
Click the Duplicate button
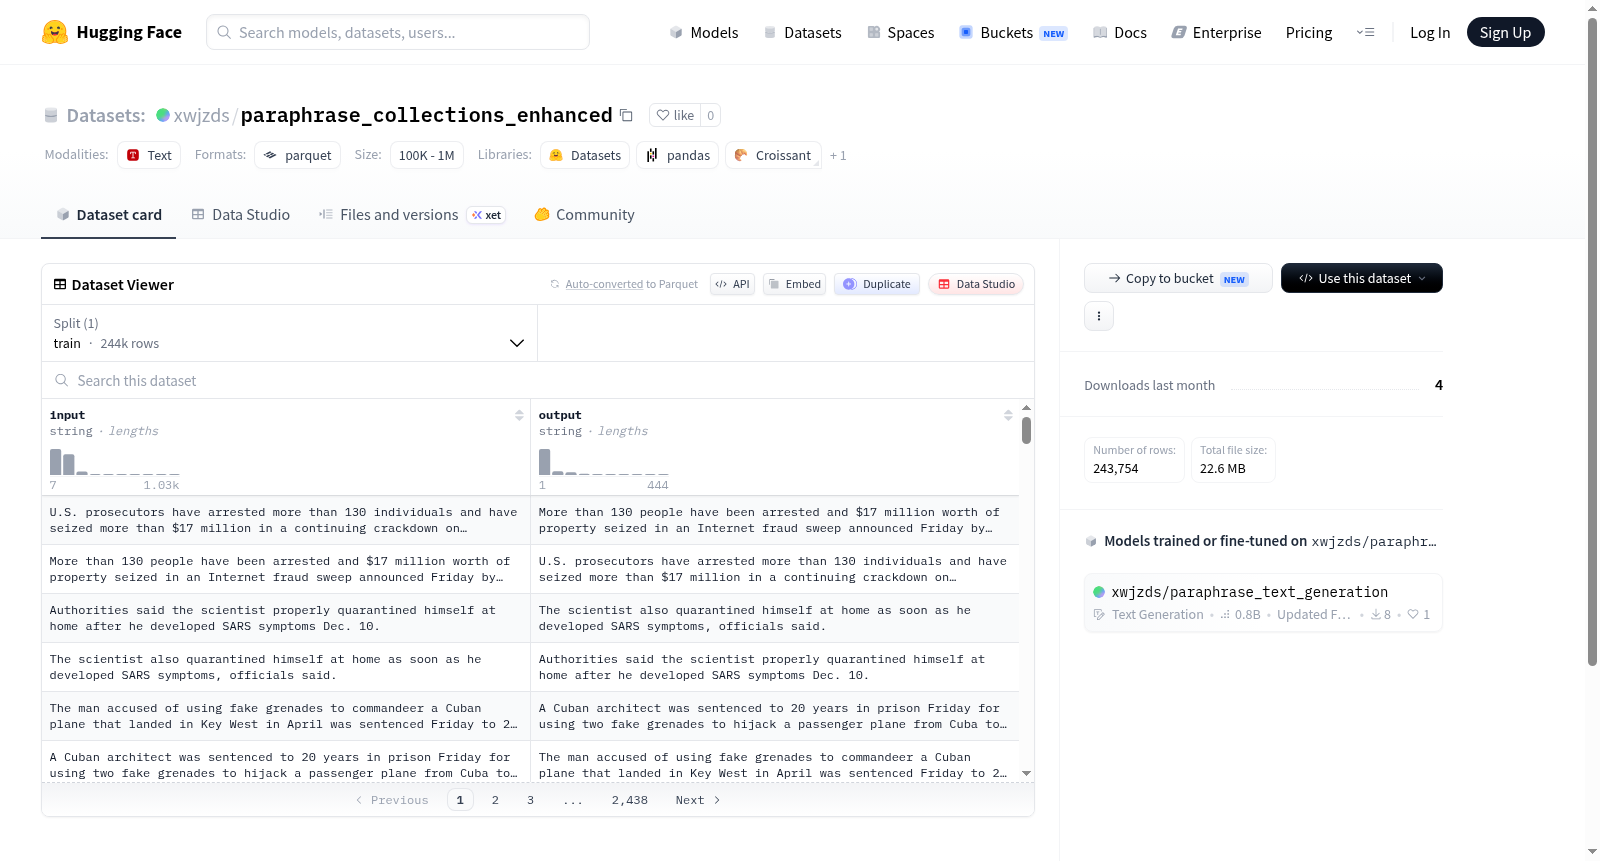click(x=876, y=284)
